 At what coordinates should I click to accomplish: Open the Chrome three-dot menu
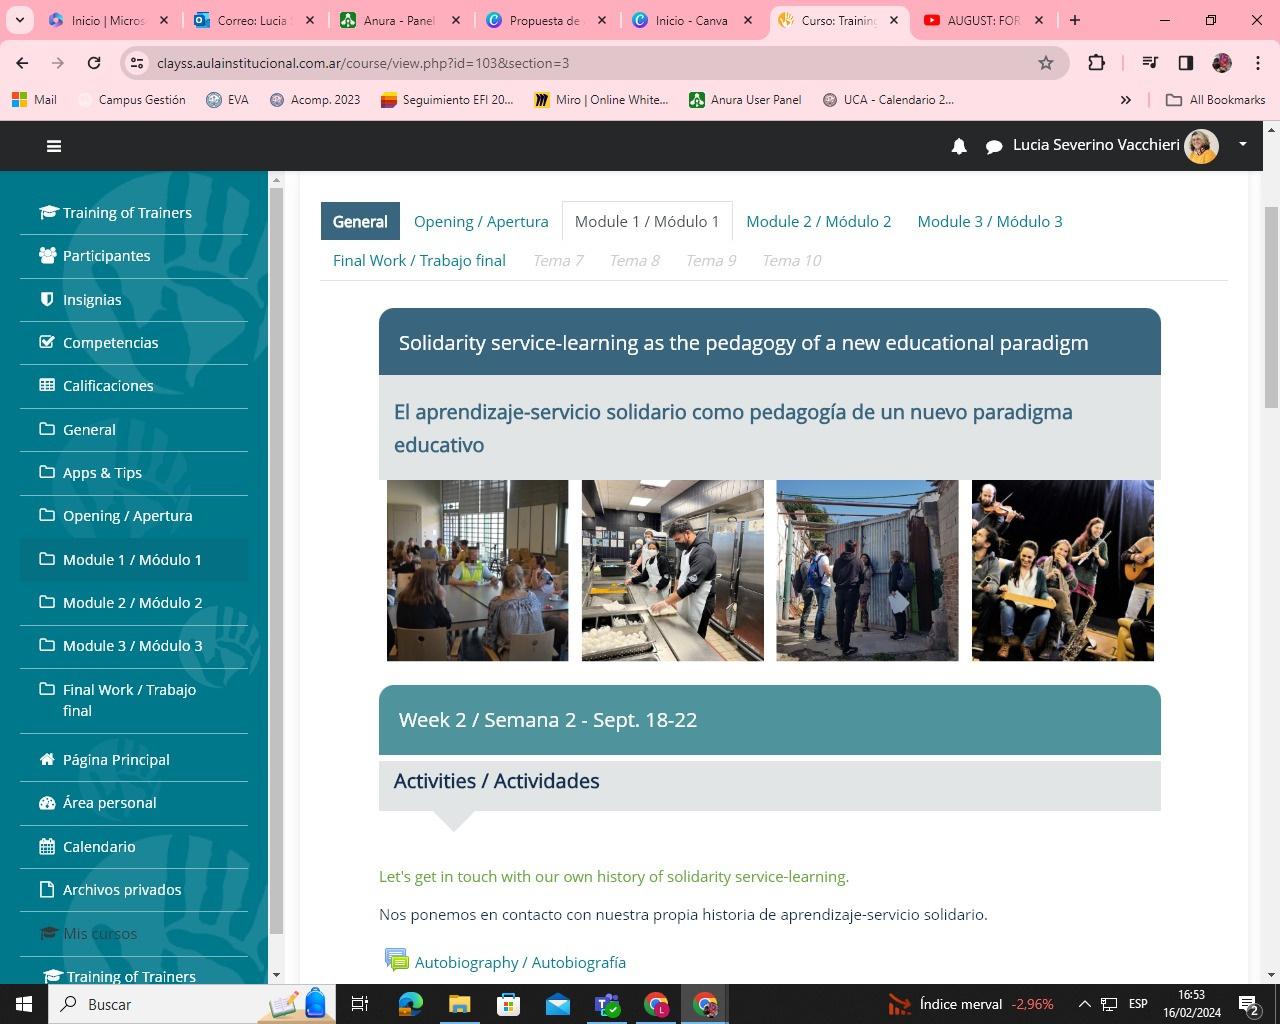(1258, 63)
